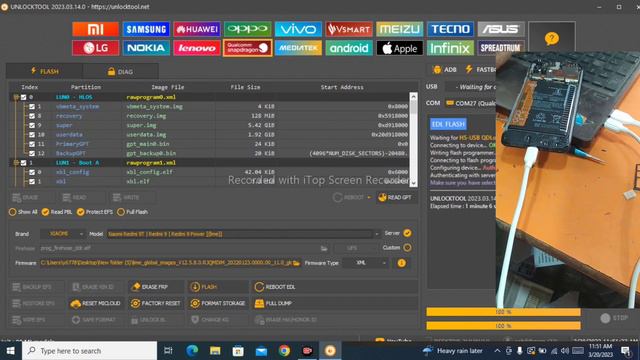Show hidden system tray icons
The height and width of the screenshot is (360, 640).
coord(497,351)
